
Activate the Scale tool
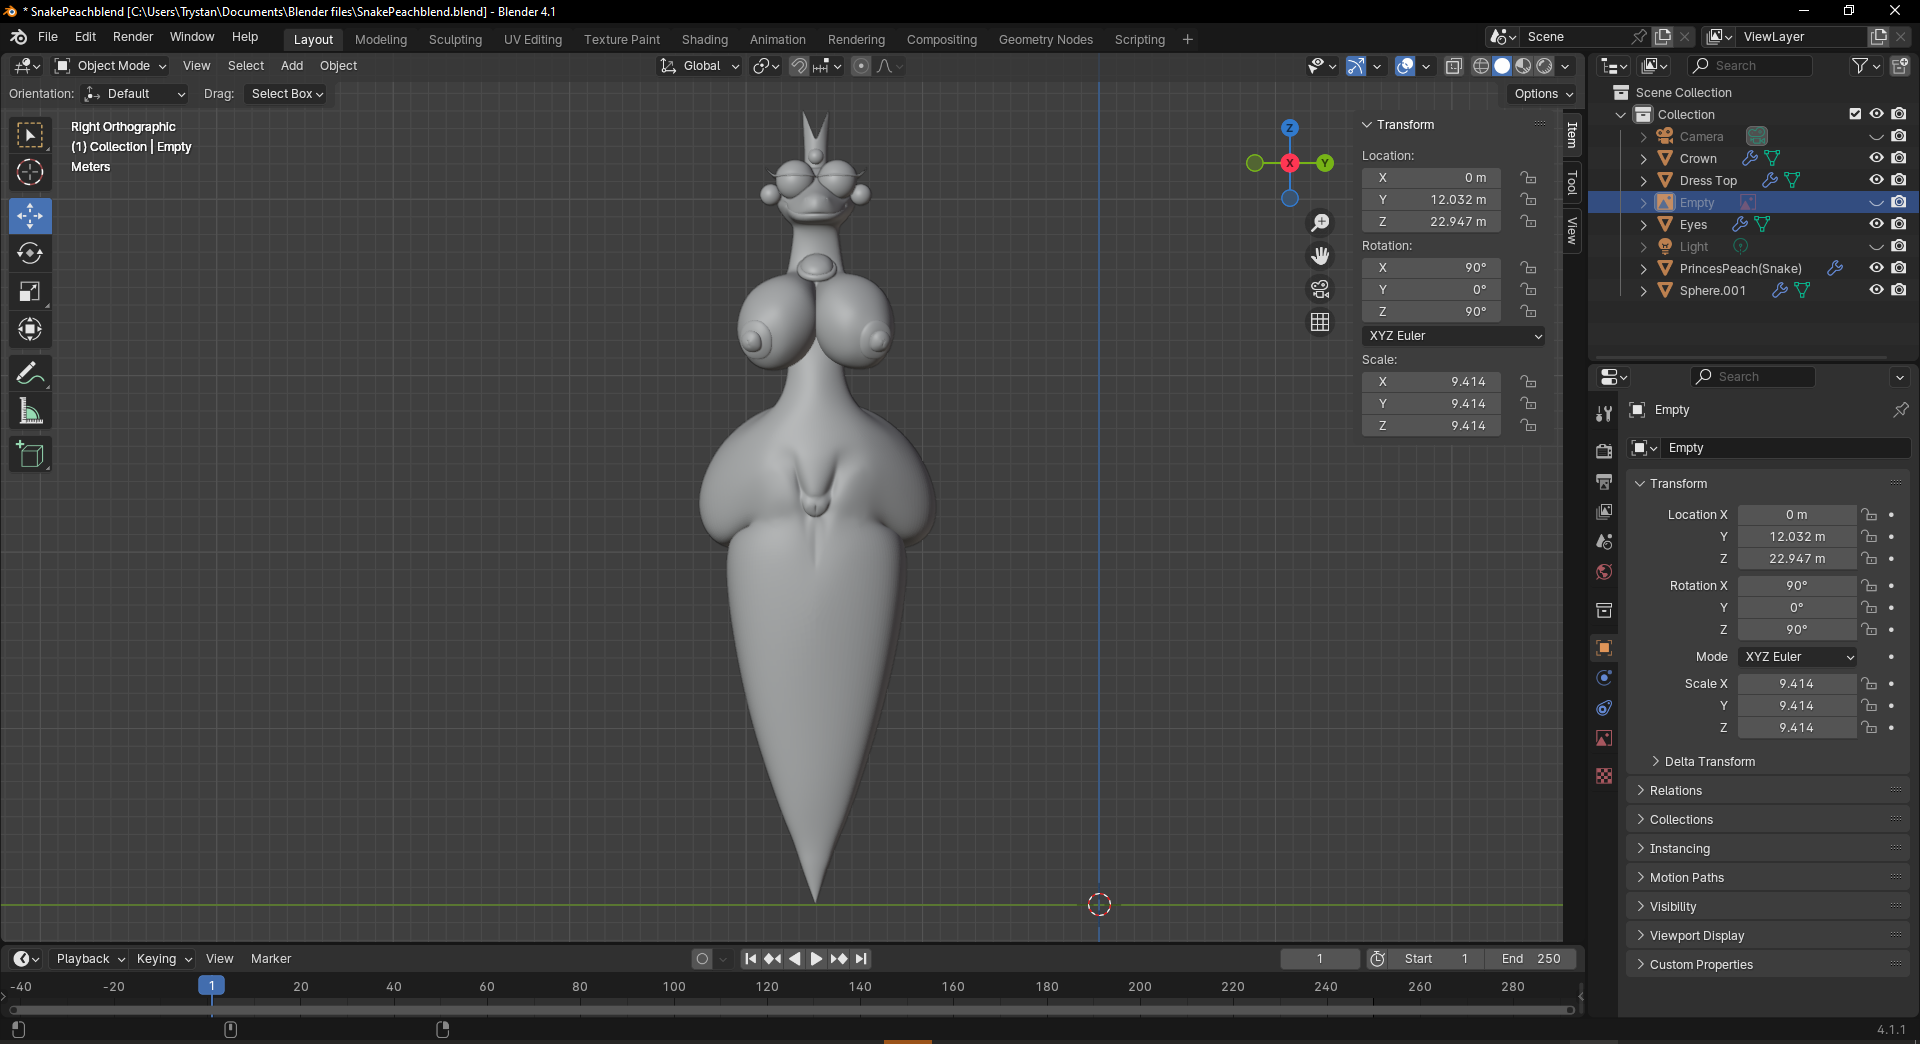(x=30, y=292)
